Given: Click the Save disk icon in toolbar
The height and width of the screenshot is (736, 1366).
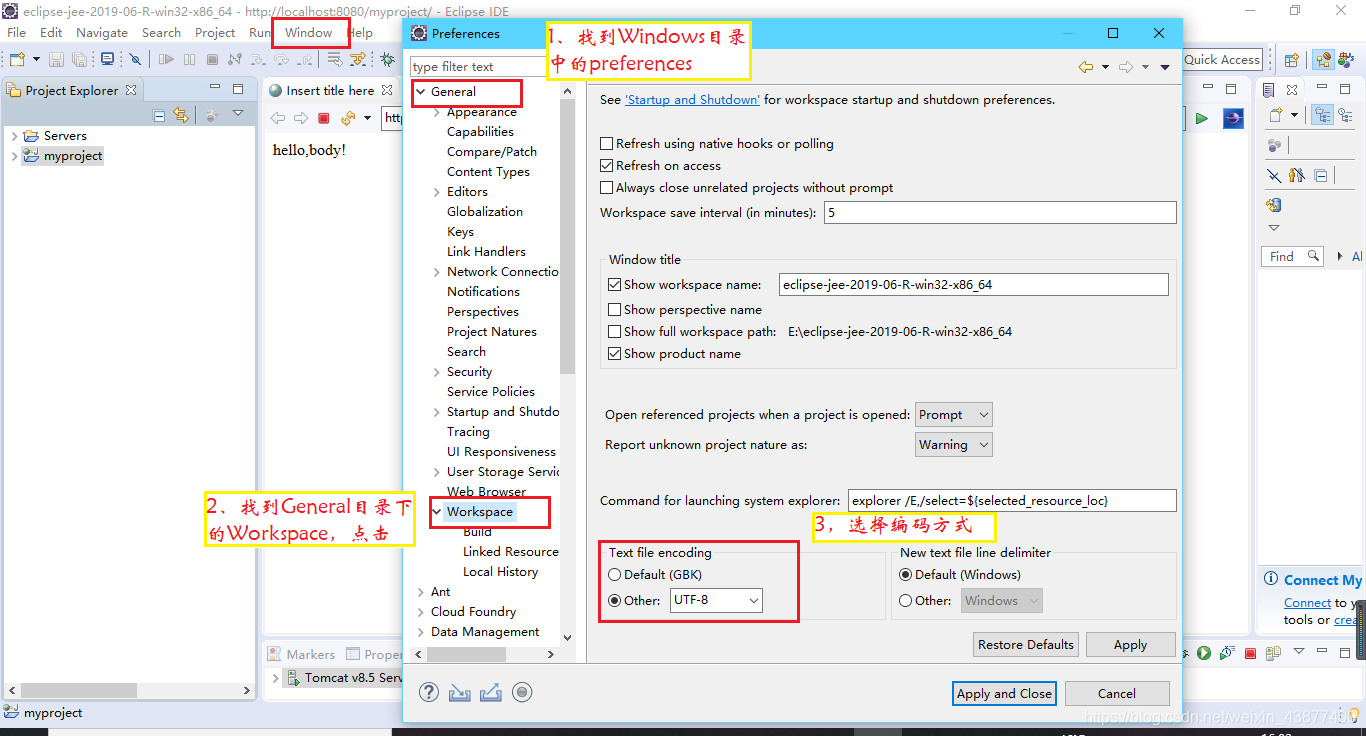Looking at the screenshot, I should (56, 60).
